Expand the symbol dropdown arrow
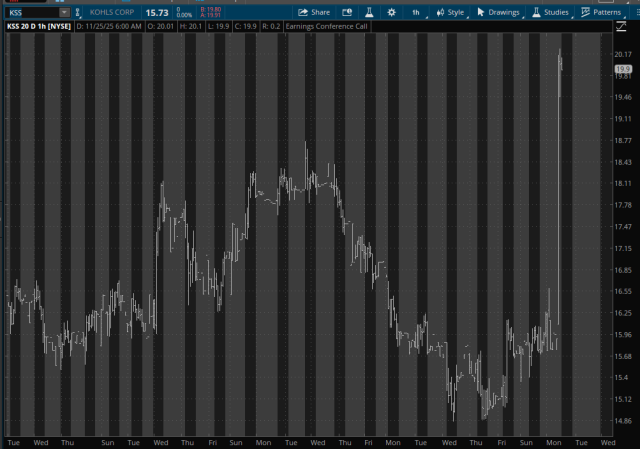Image resolution: width=640 pixels, height=449 pixels. (x=65, y=12)
